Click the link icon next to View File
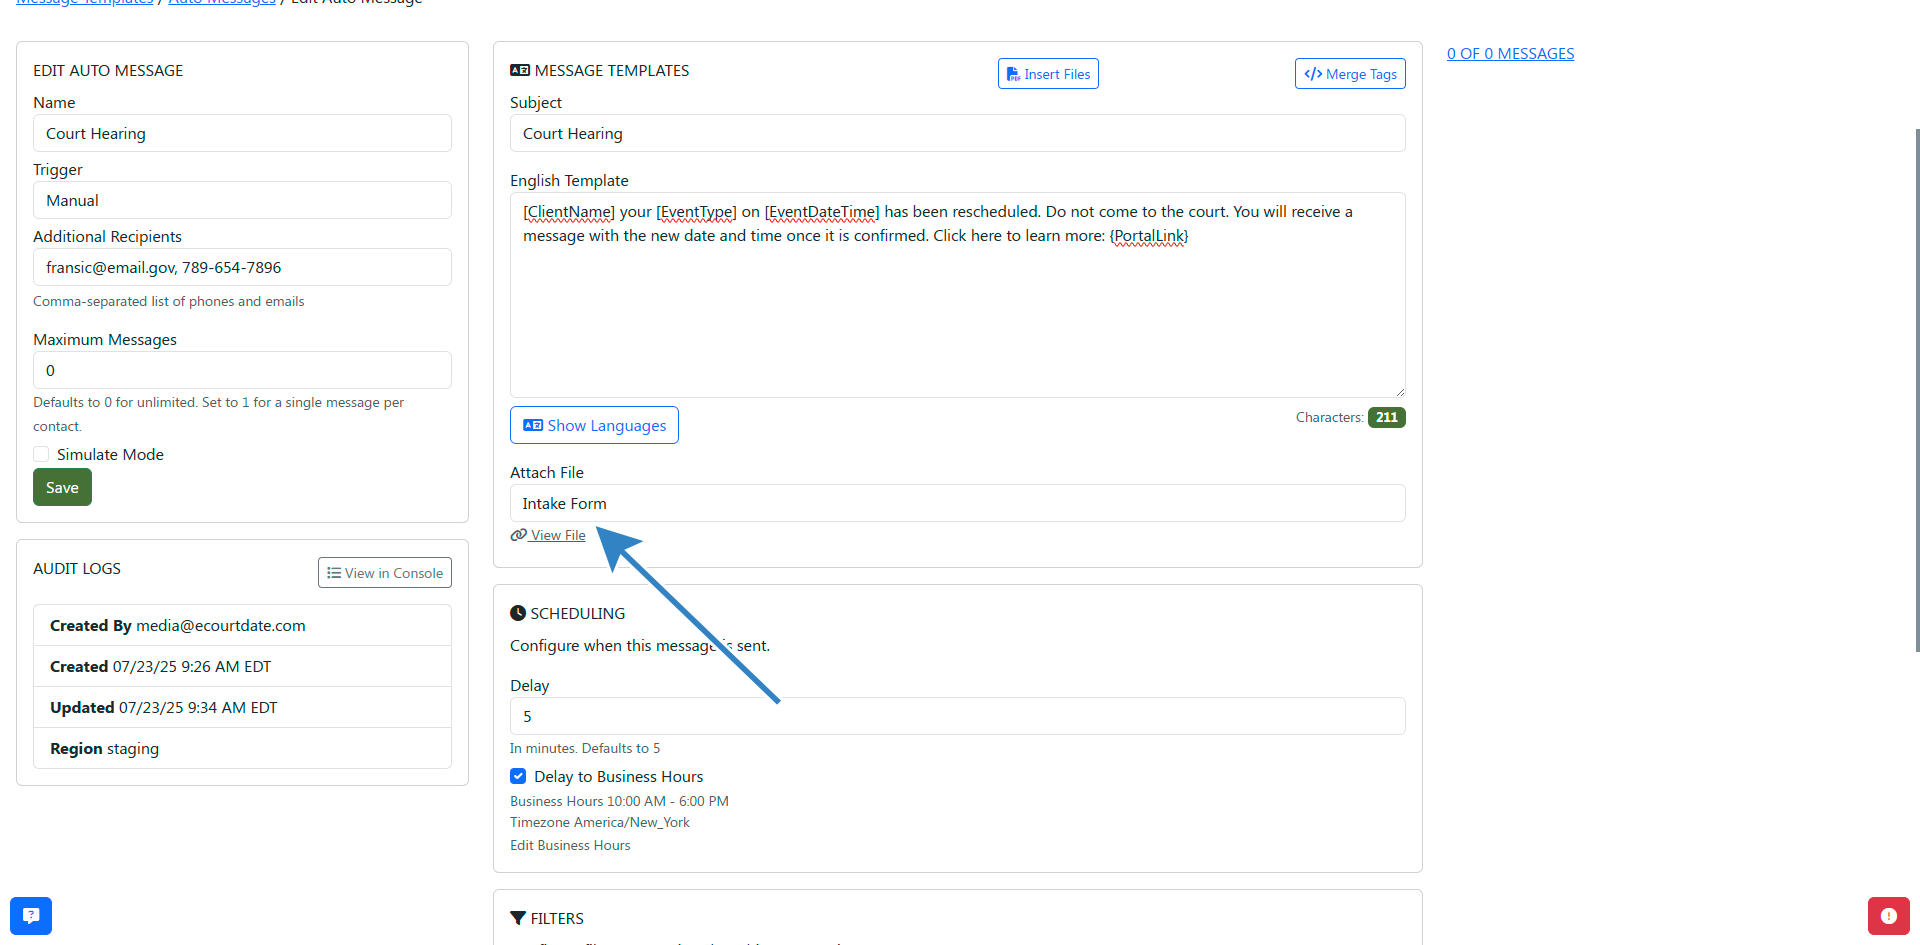 coord(519,535)
